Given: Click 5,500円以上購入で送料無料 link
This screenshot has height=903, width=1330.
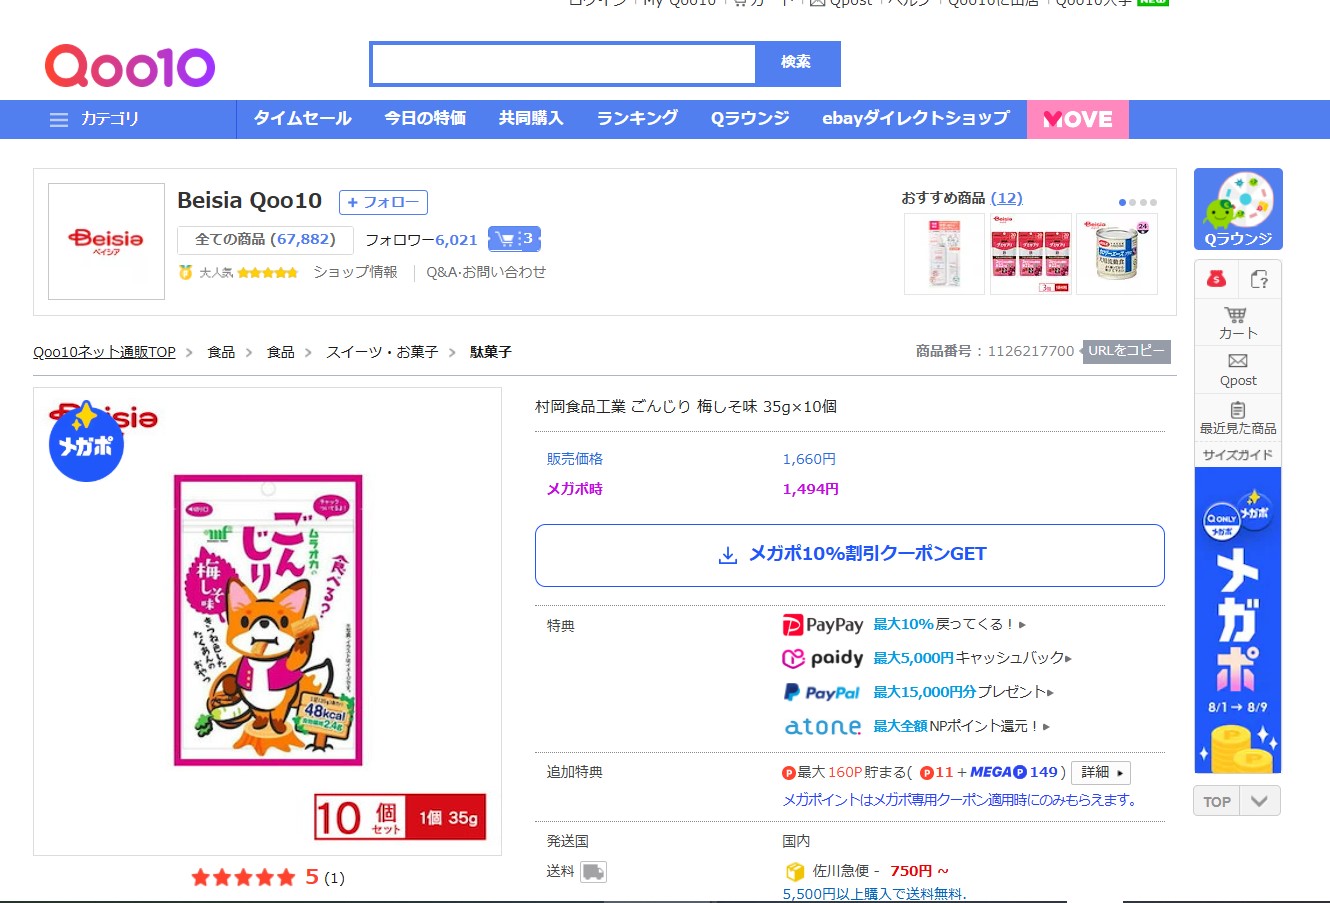Looking at the screenshot, I should [x=875, y=894].
